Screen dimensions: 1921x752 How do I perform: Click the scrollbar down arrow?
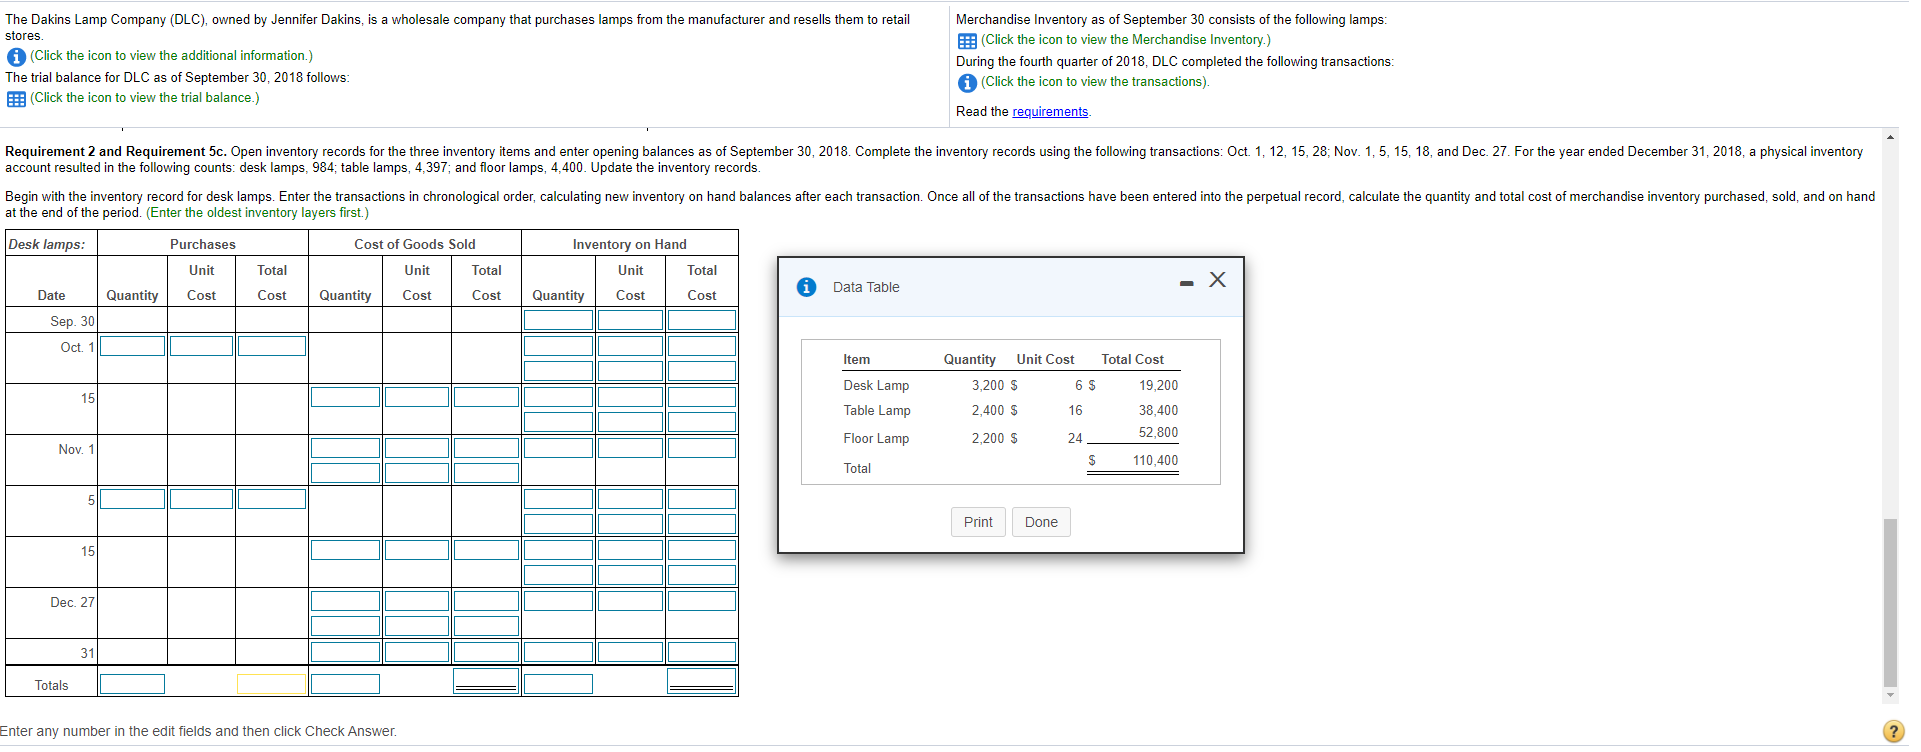1890,695
